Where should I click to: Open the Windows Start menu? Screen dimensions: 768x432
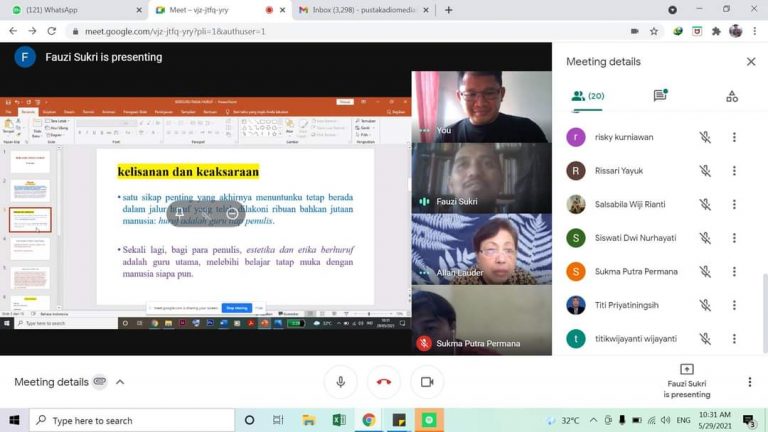(x=14, y=420)
